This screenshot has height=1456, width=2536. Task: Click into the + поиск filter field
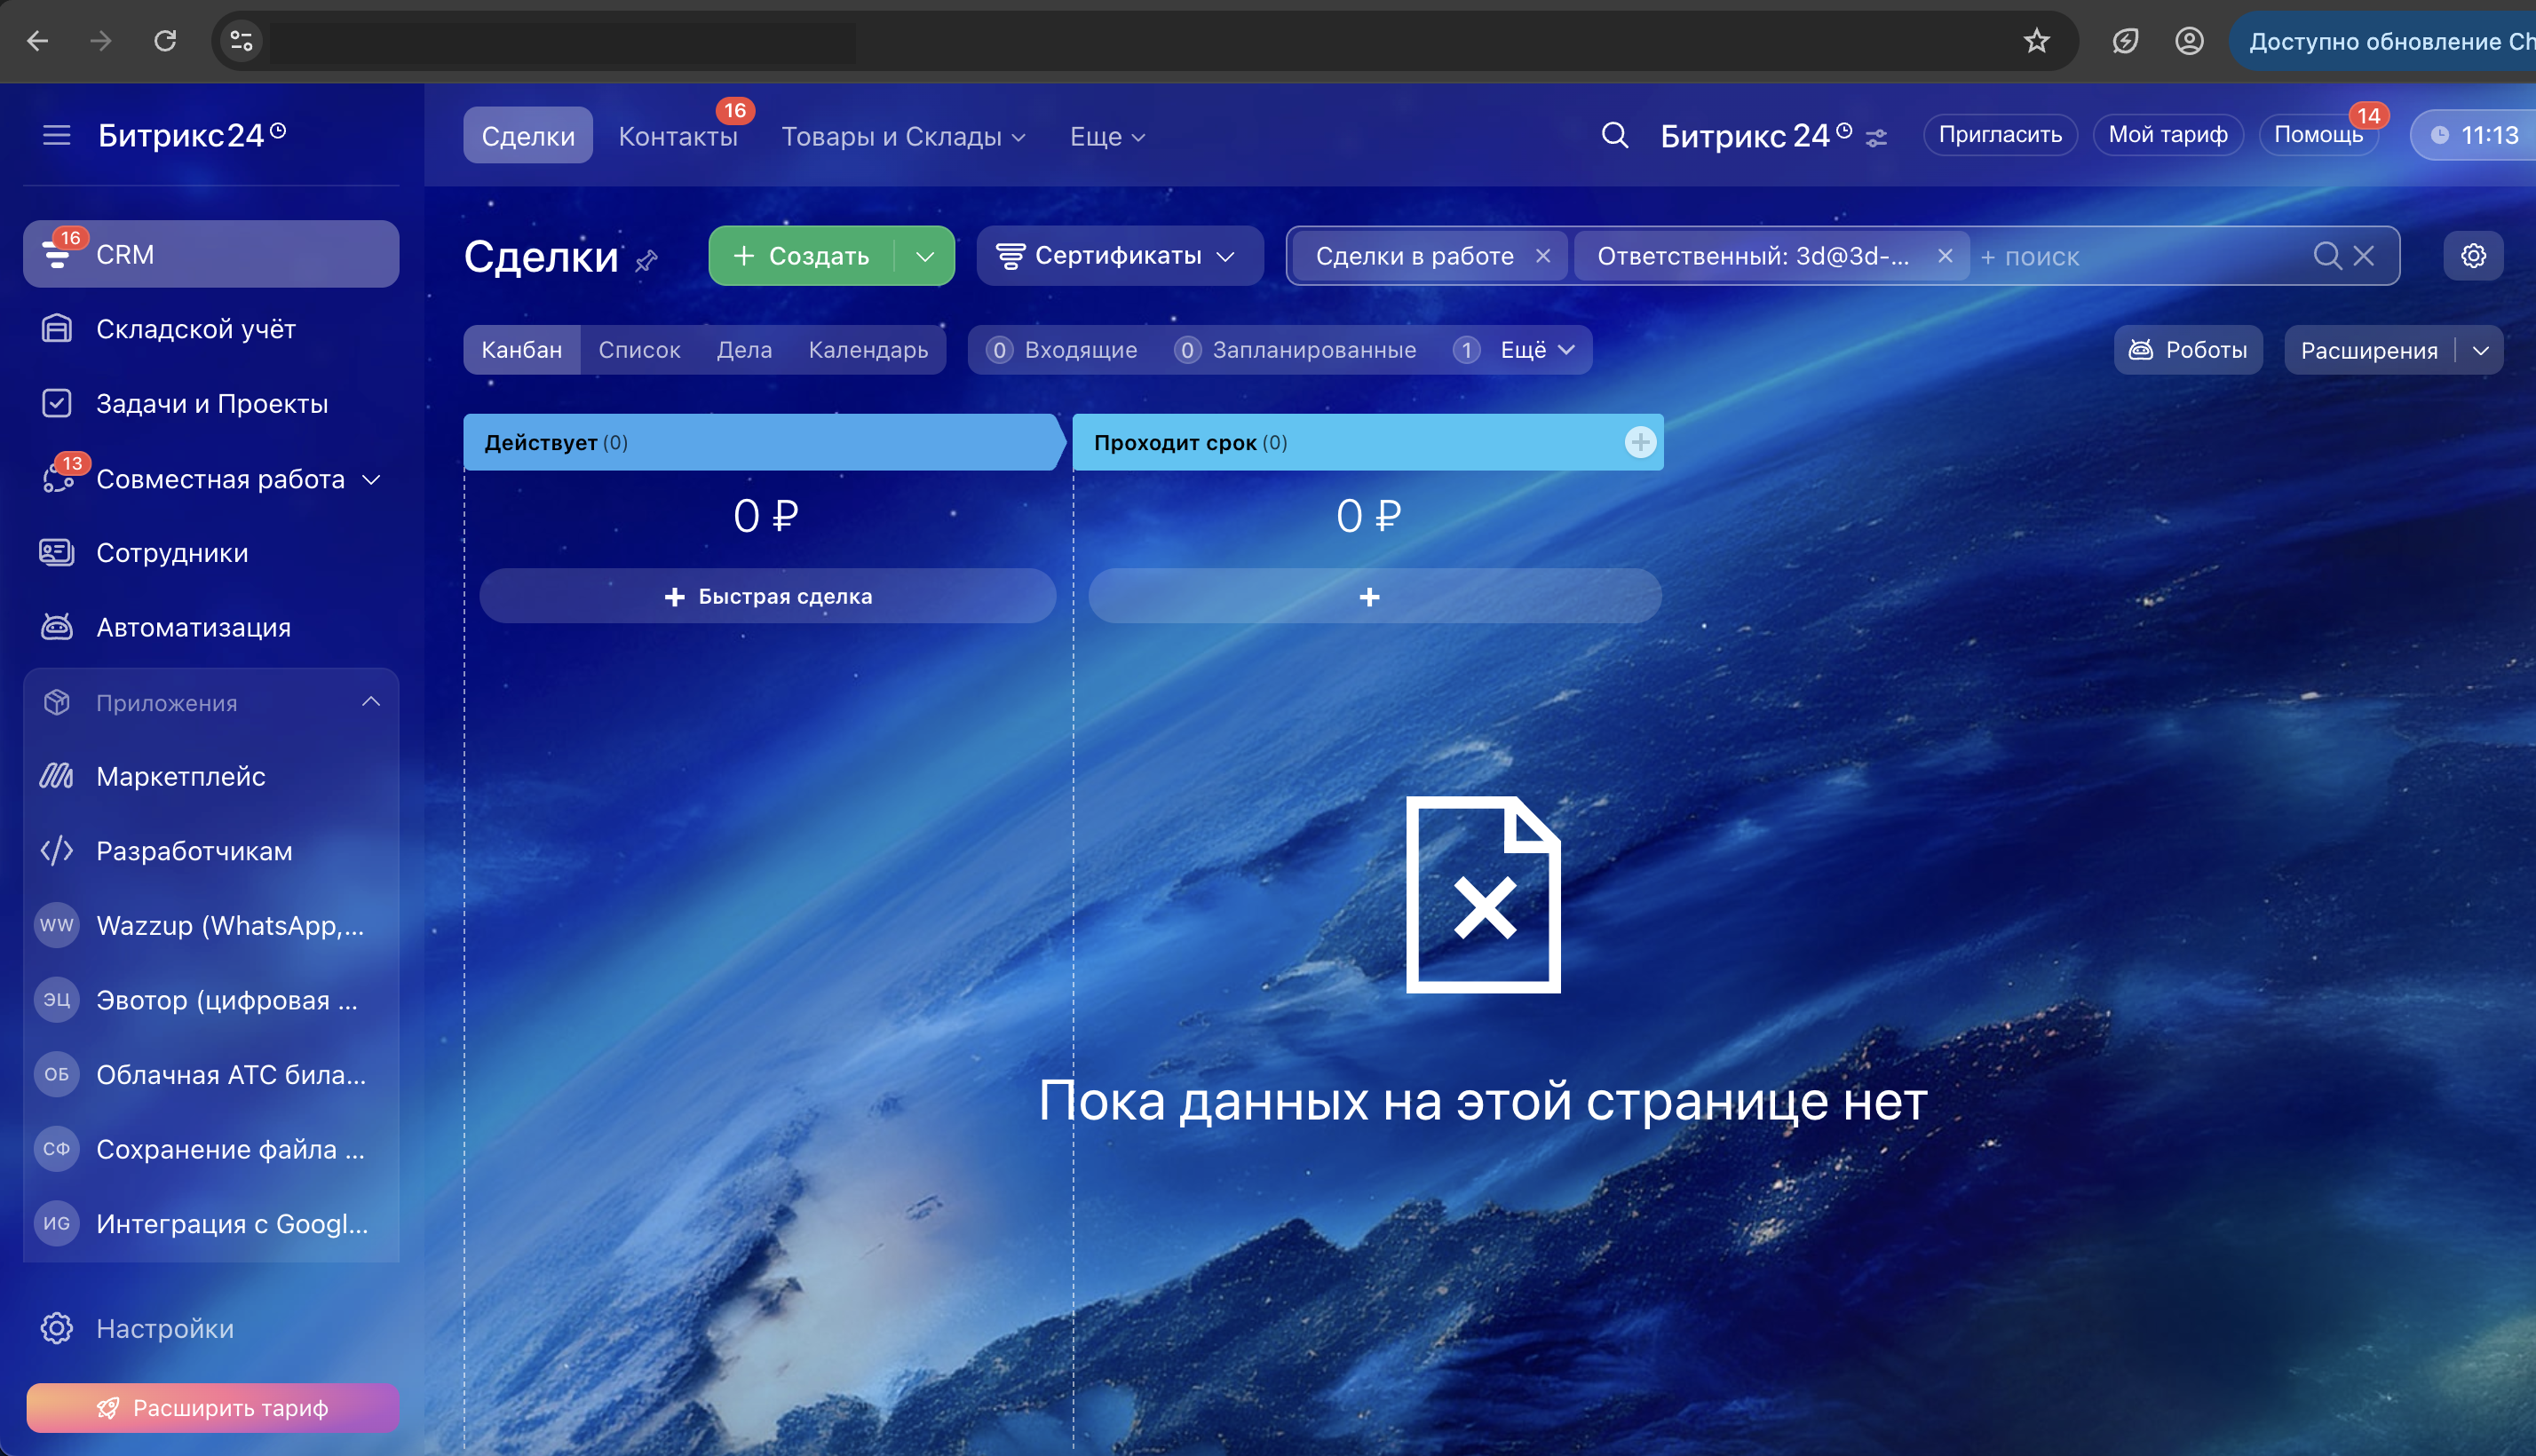pos(2140,257)
